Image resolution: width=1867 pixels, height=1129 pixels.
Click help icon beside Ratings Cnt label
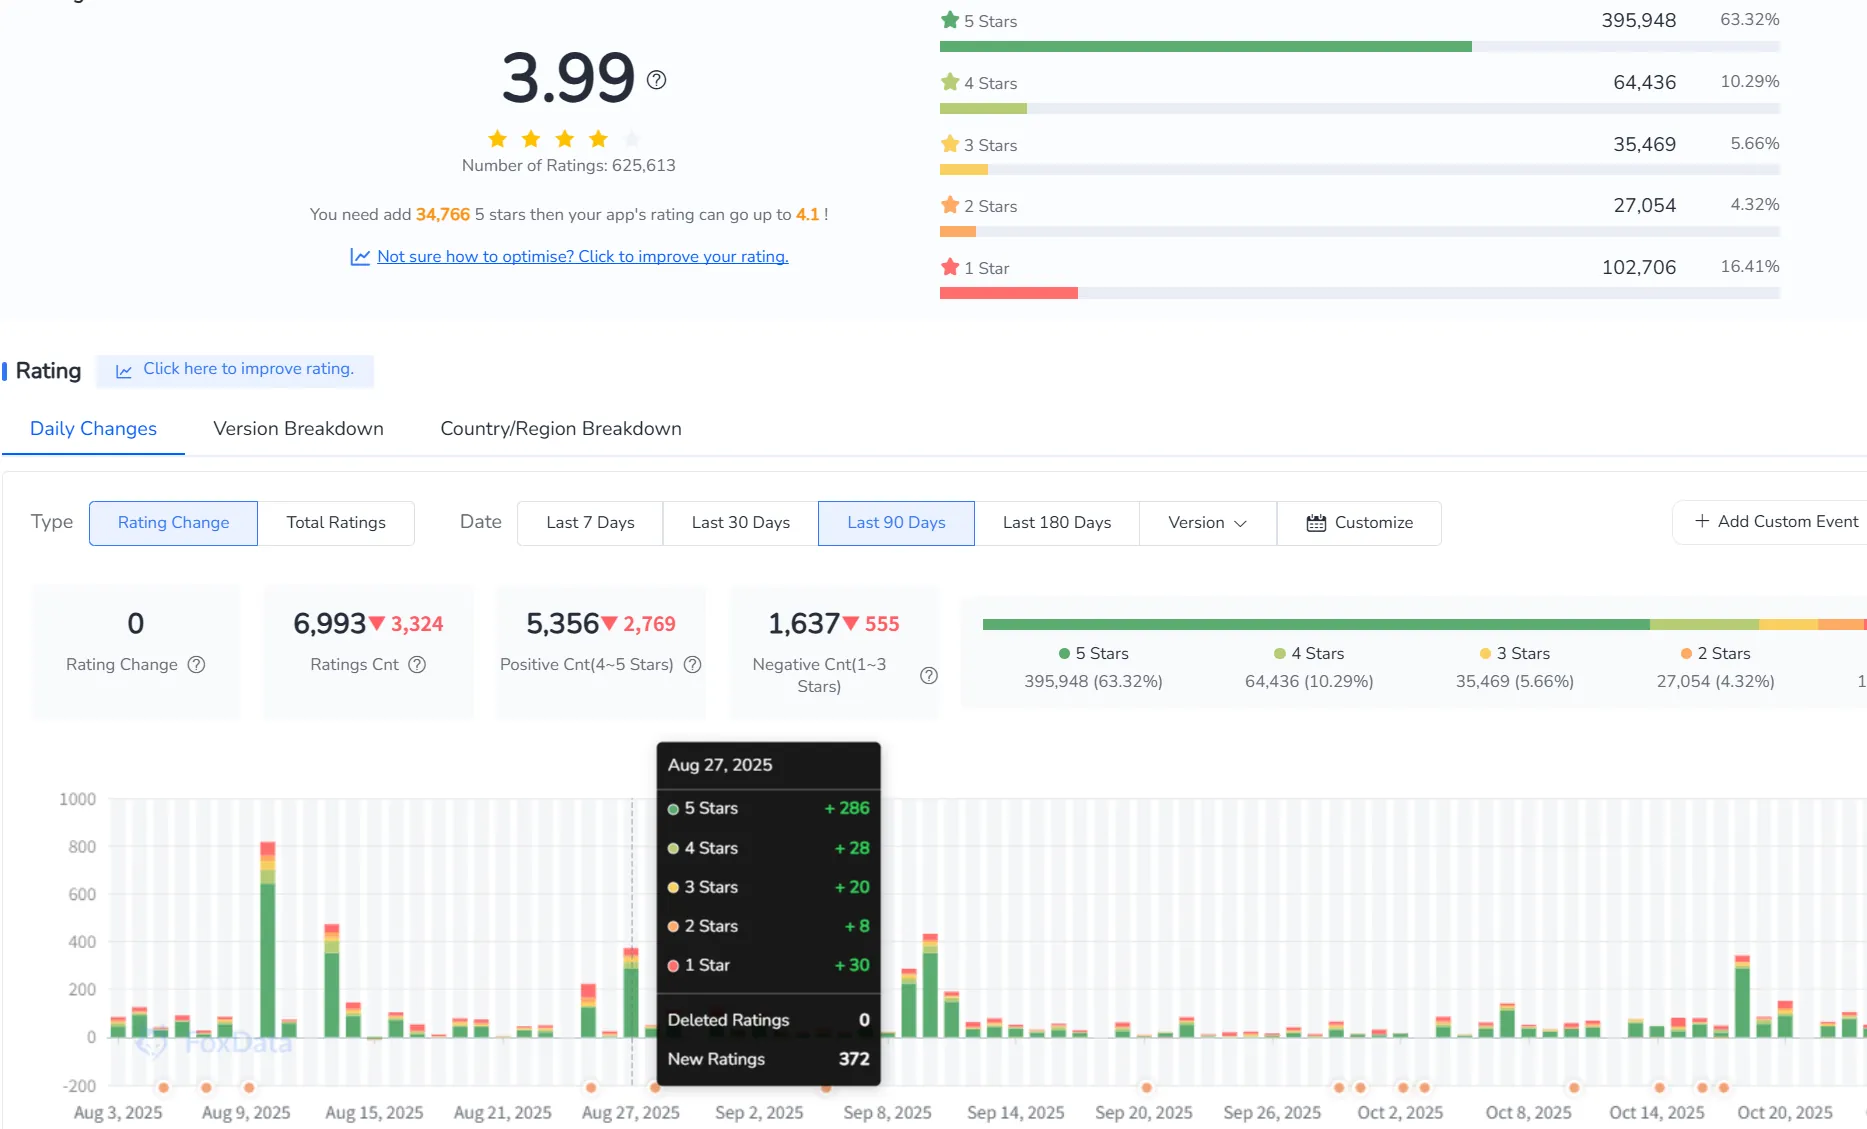(417, 665)
